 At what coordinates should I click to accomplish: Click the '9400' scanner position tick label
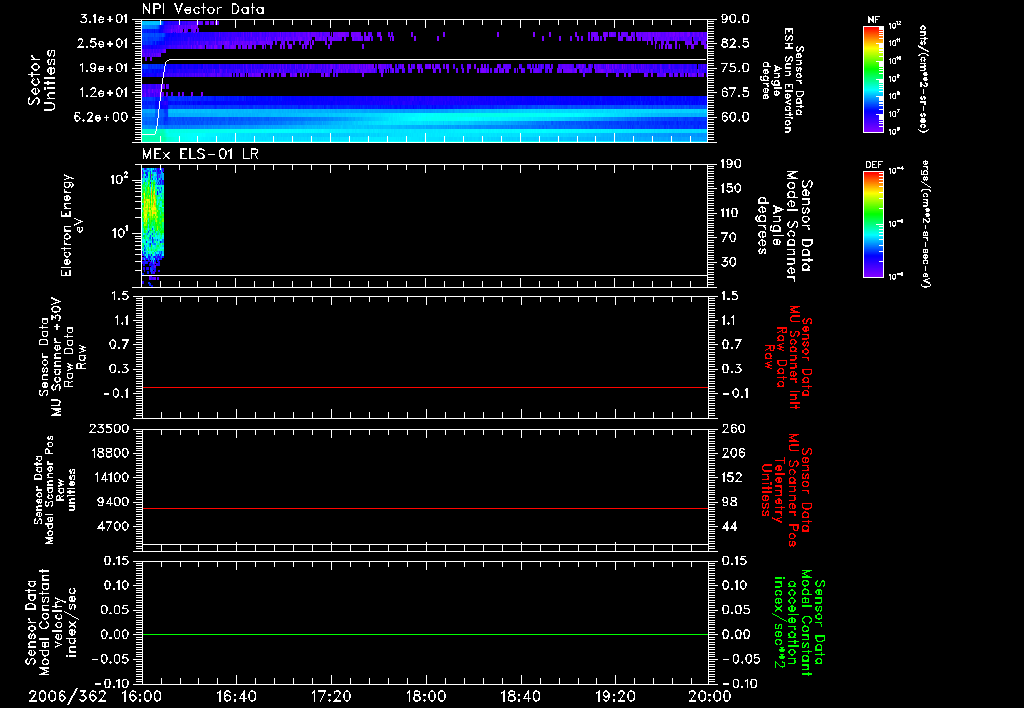click(112, 502)
